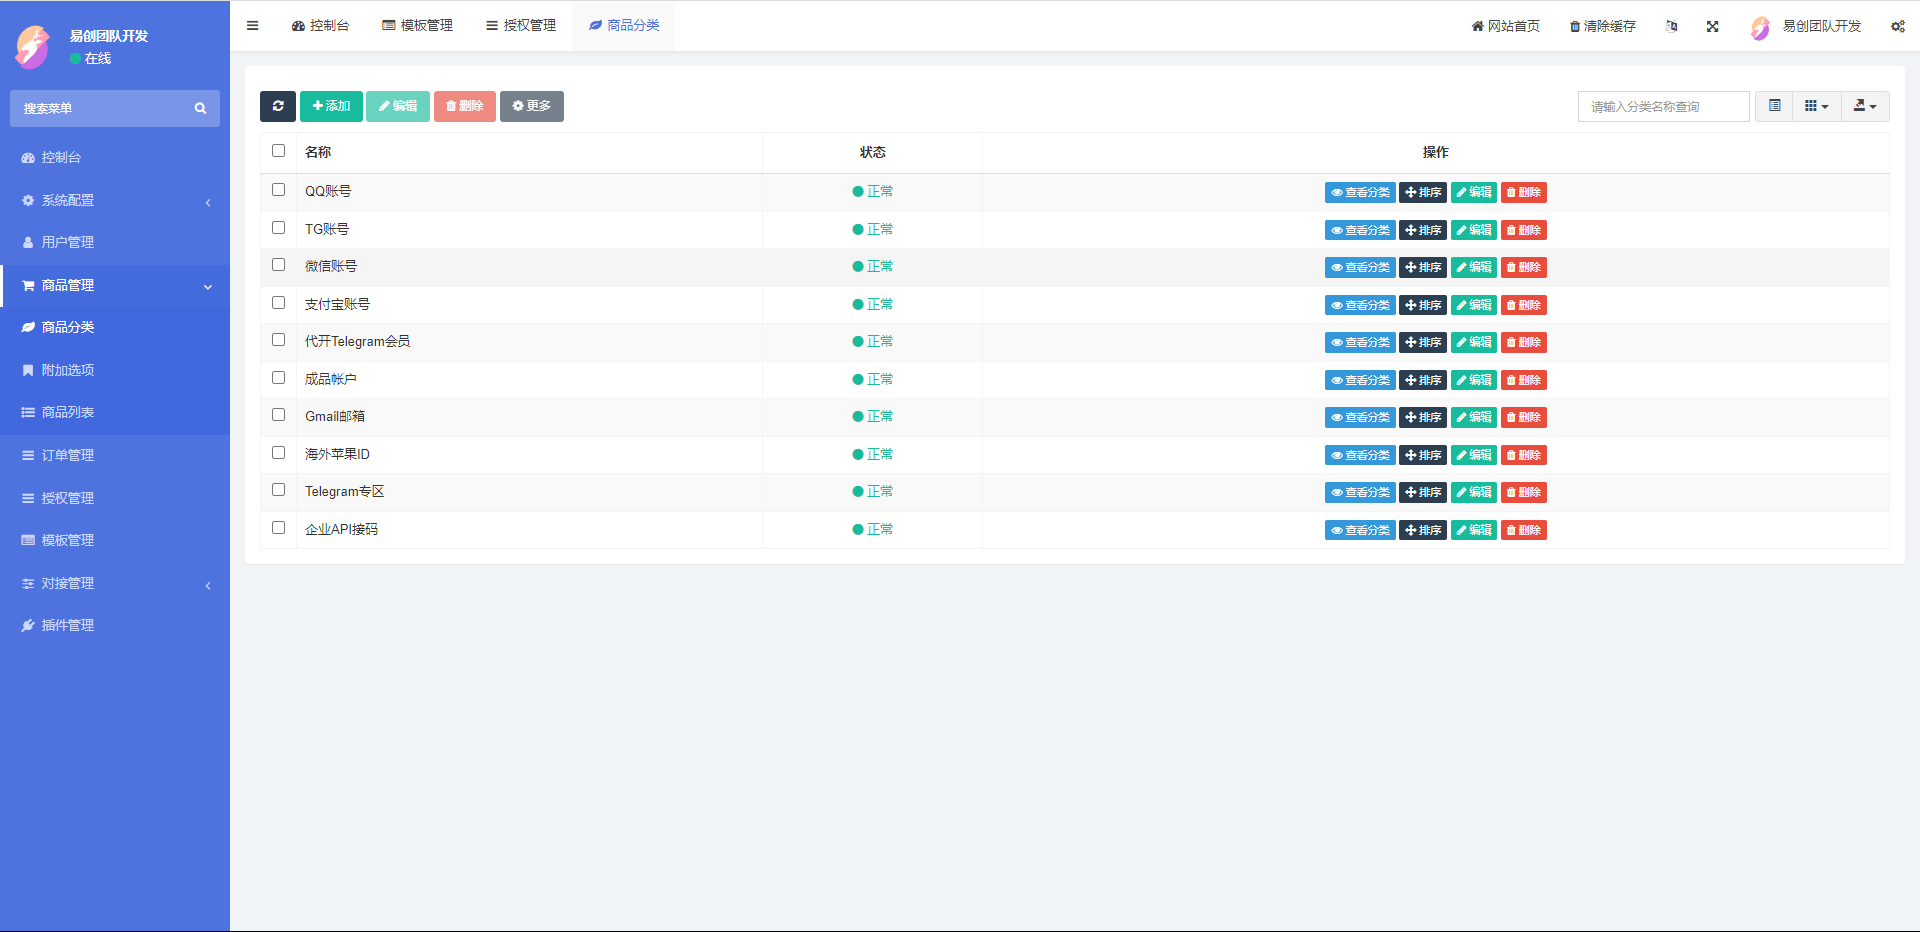The height and width of the screenshot is (932, 1920).
Task: Click 清除缓存 trash icon in header
Action: [1574, 26]
